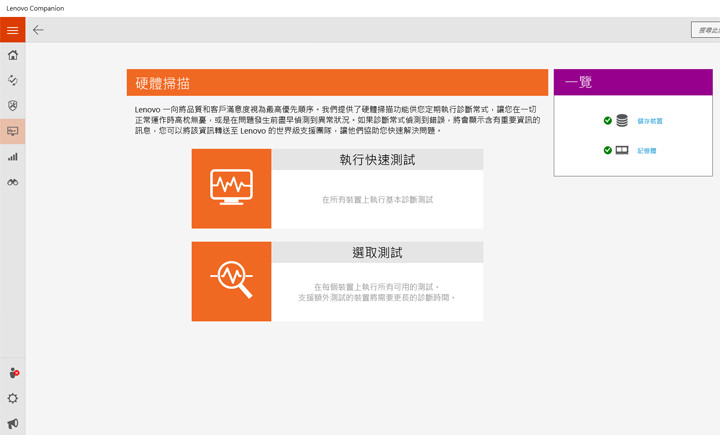This screenshot has height=435, width=720.
Task: Click the storage device database icon
Action: (622, 121)
